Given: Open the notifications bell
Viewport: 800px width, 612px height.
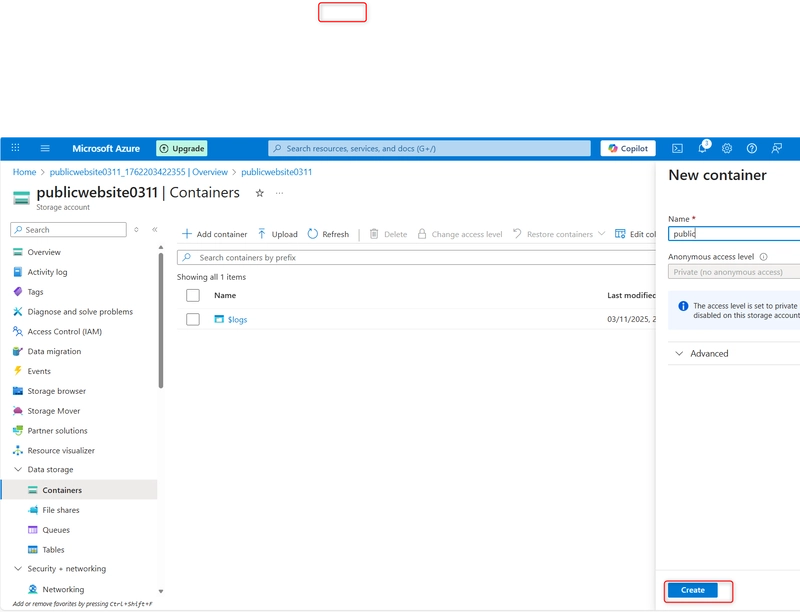Looking at the screenshot, I should 702,148.
